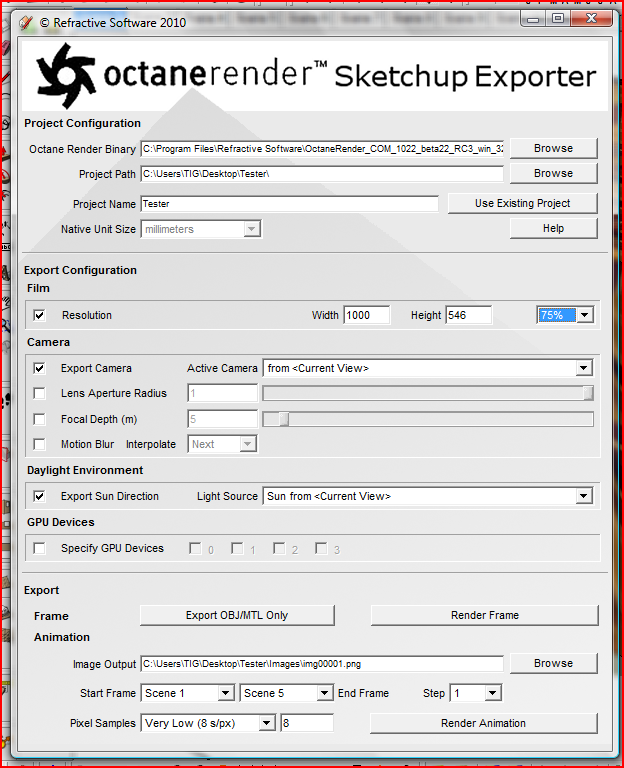Browse for the Project Path
This screenshot has width=624, height=768.
tap(553, 173)
